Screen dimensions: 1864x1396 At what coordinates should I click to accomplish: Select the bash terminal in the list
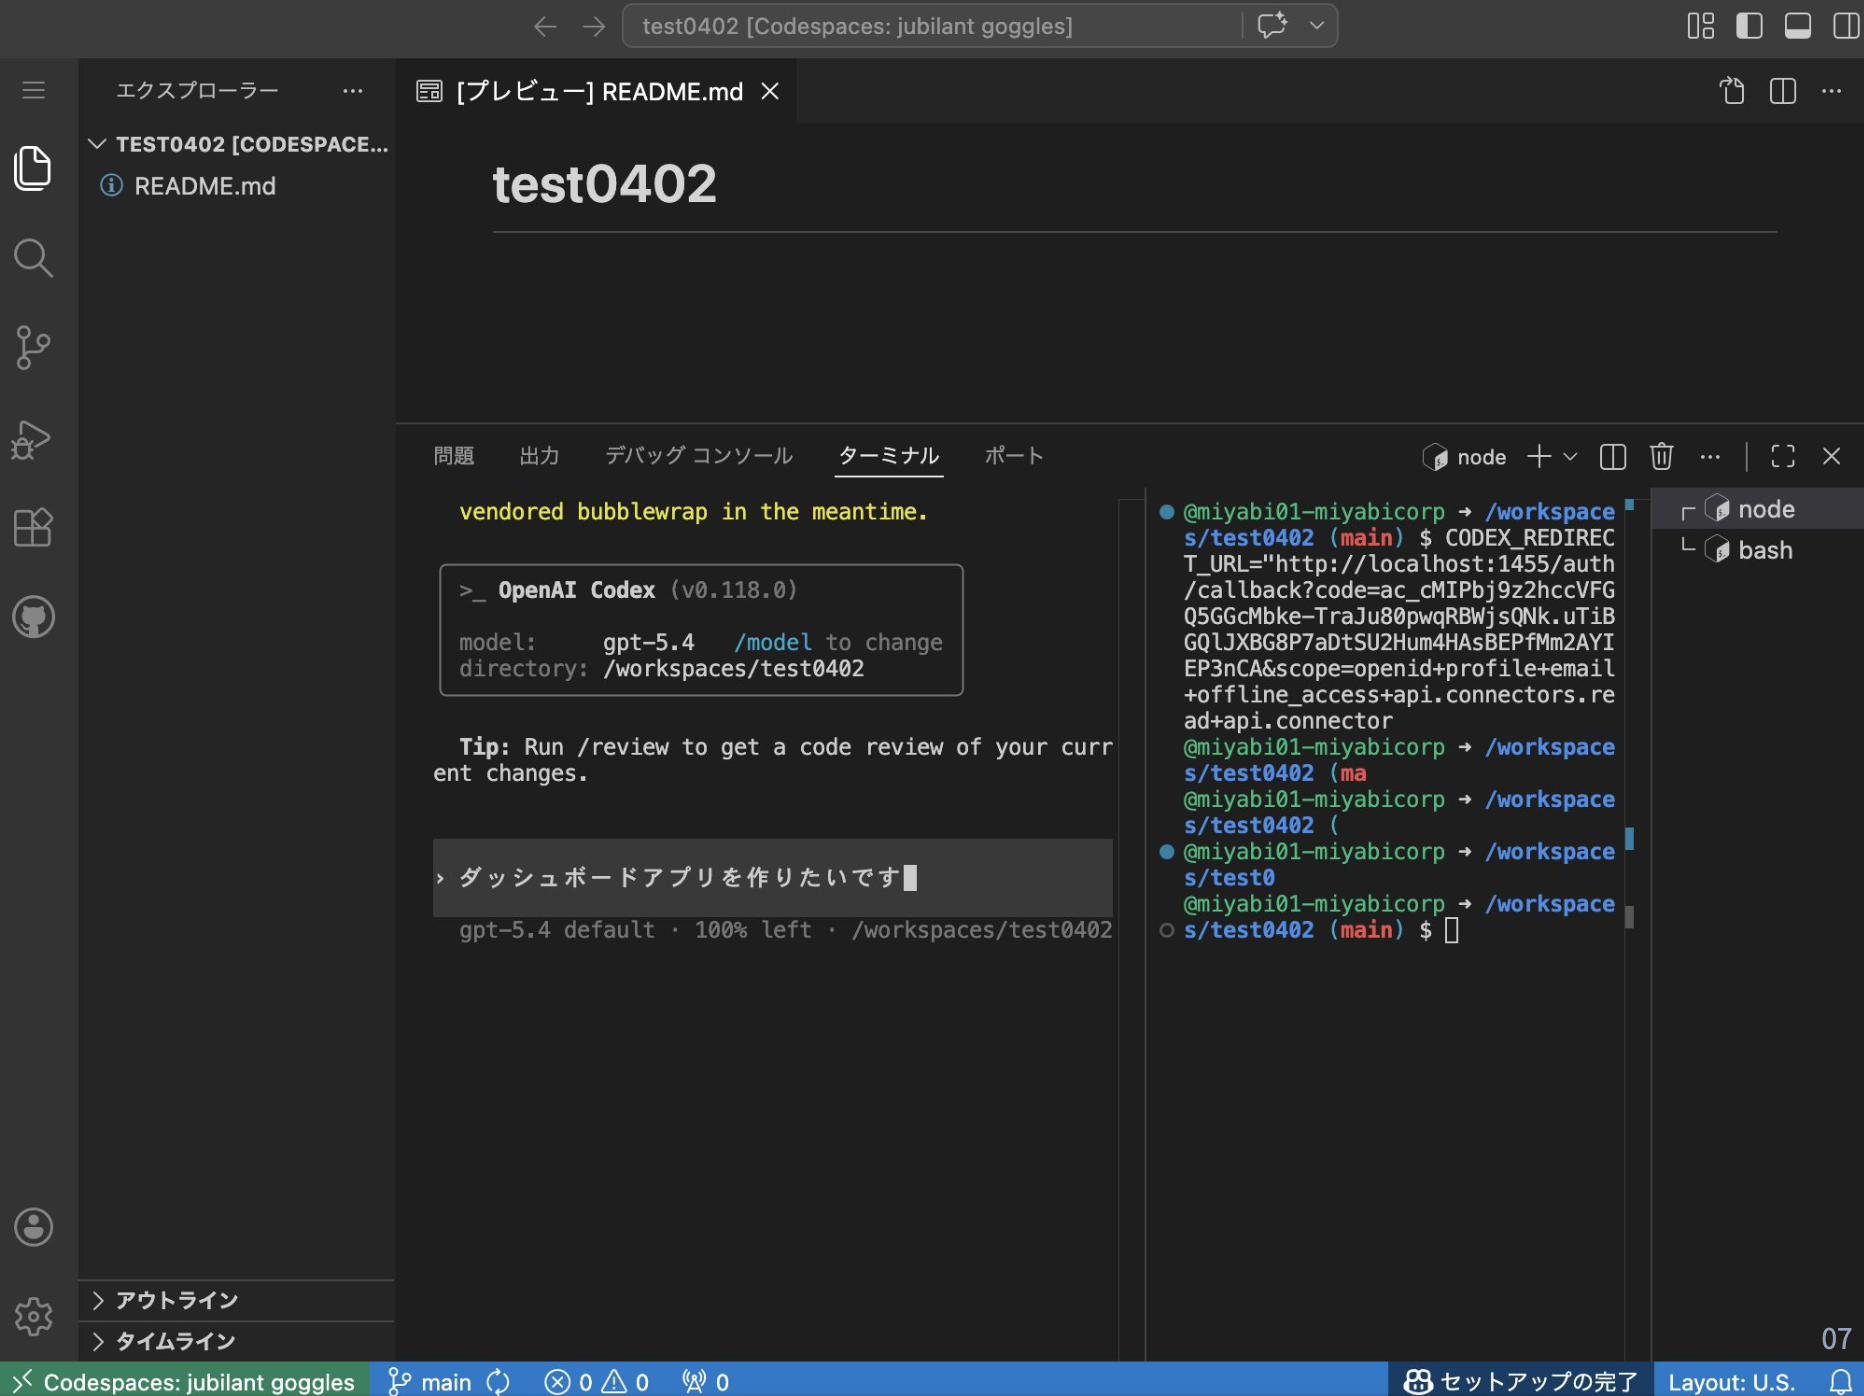tap(1758, 550)
